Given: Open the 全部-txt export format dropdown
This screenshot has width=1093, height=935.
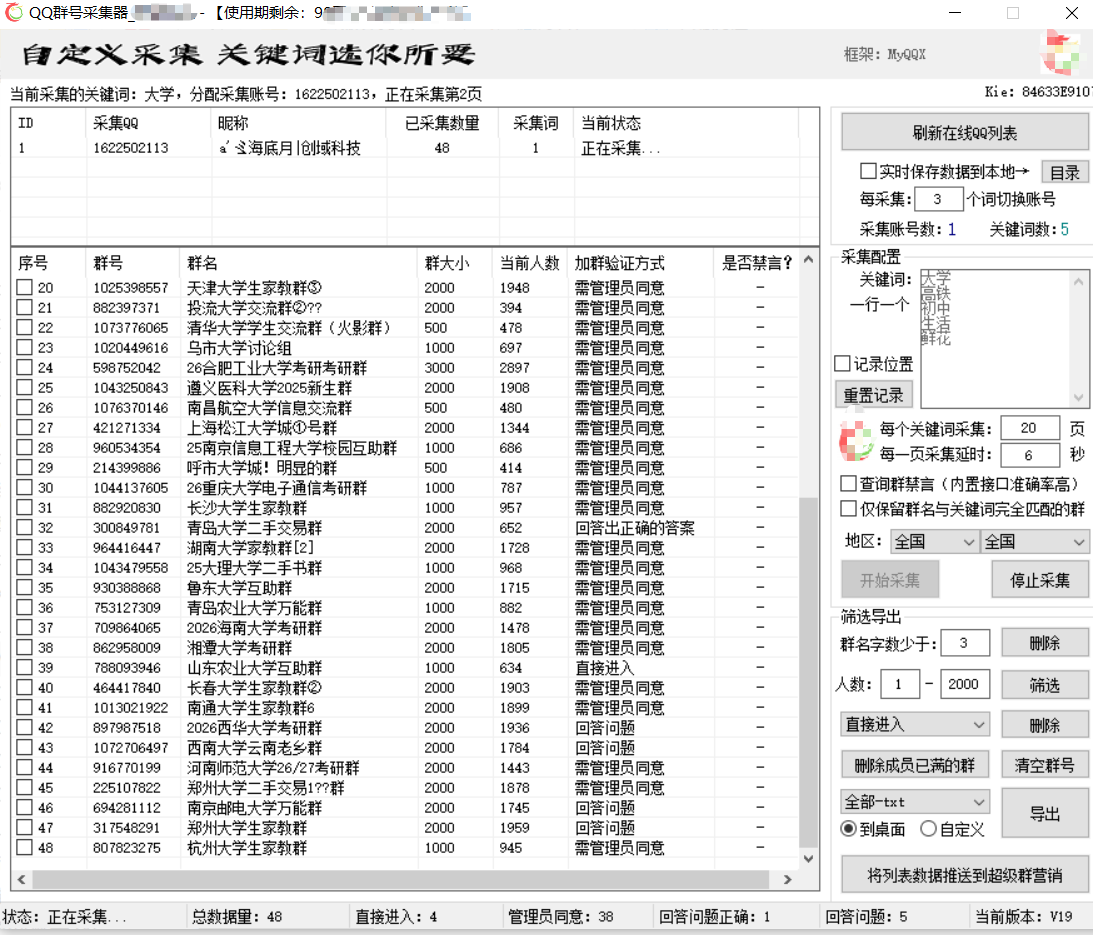Looking at the screenshot, I should 915,802.
